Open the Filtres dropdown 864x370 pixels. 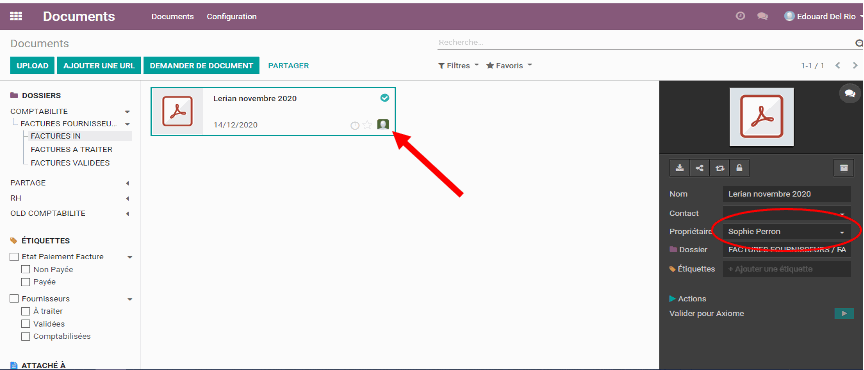tap(458, 66)
